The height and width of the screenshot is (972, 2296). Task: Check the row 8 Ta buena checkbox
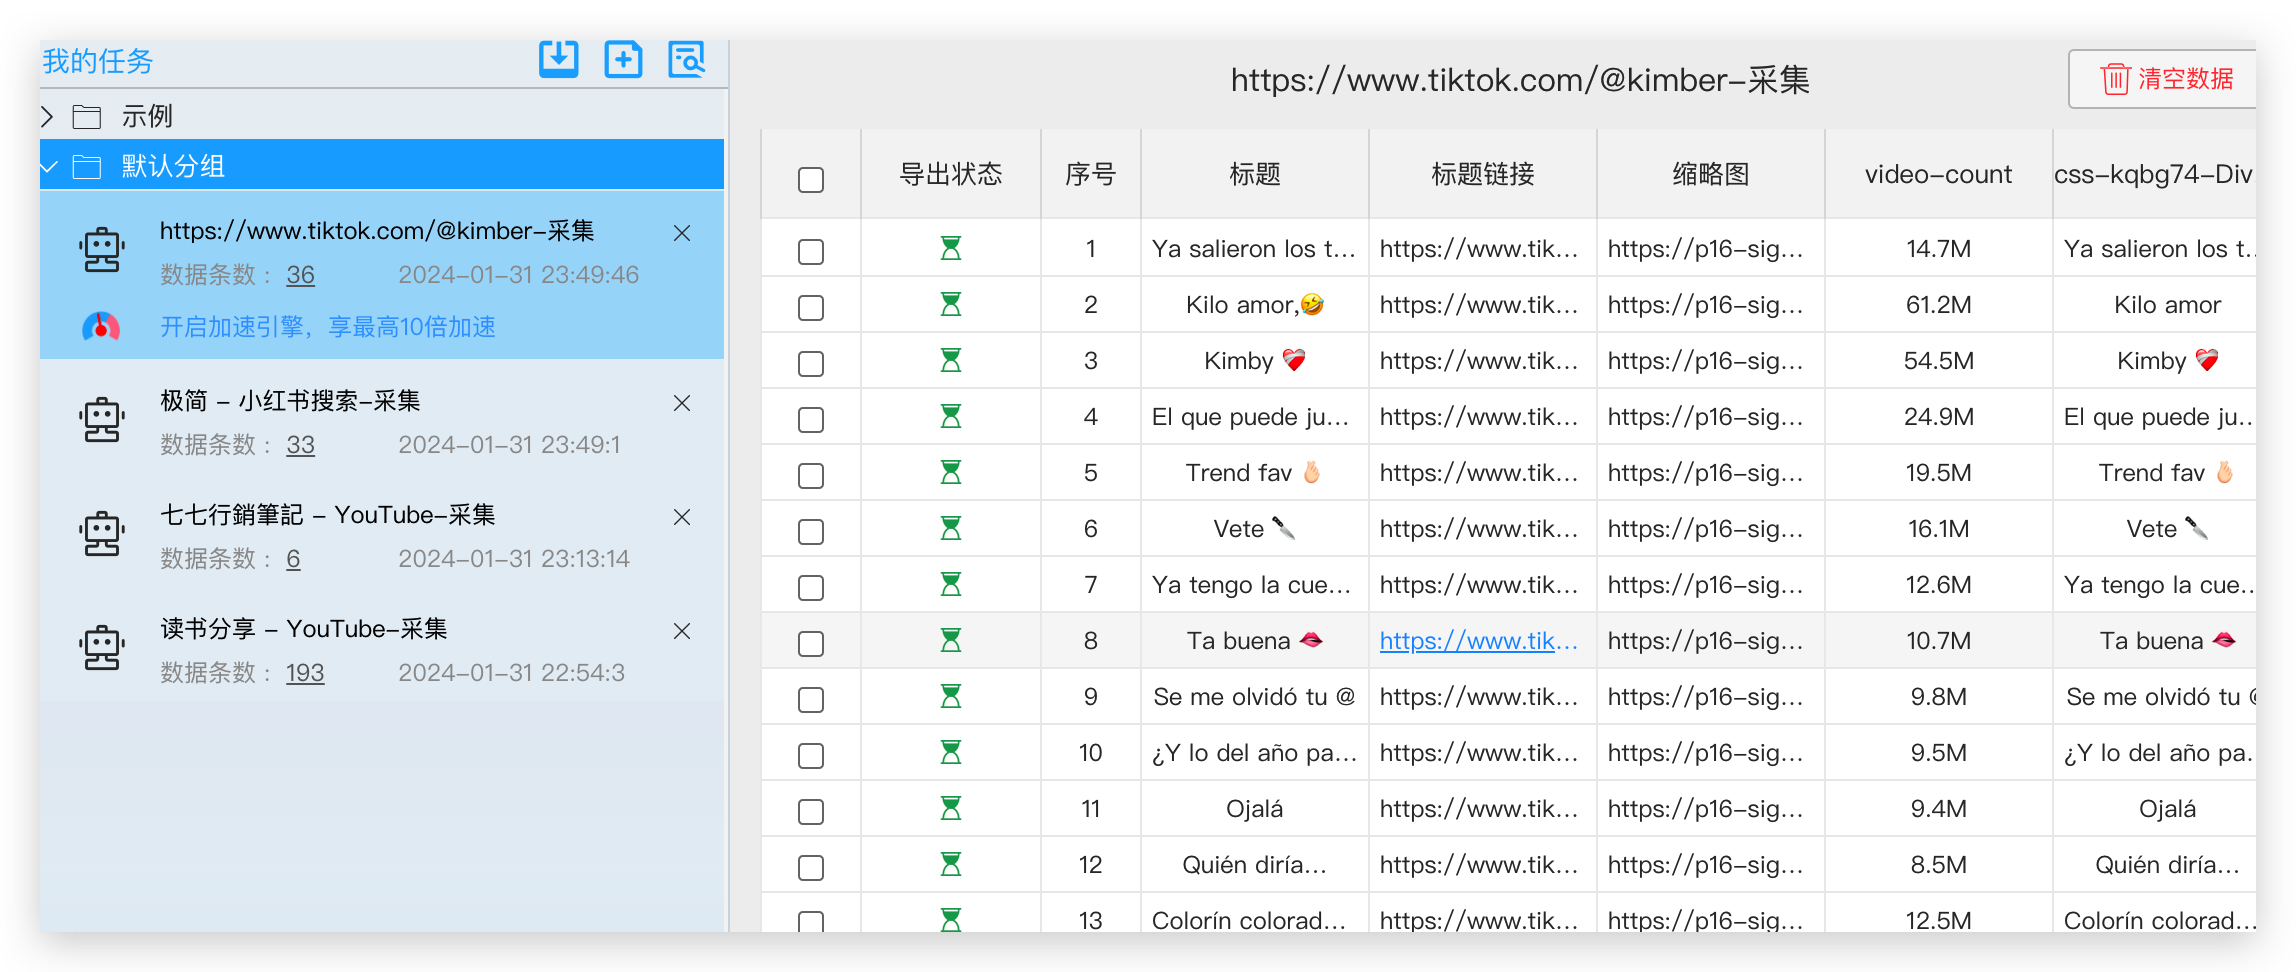[x=811, y=643]
